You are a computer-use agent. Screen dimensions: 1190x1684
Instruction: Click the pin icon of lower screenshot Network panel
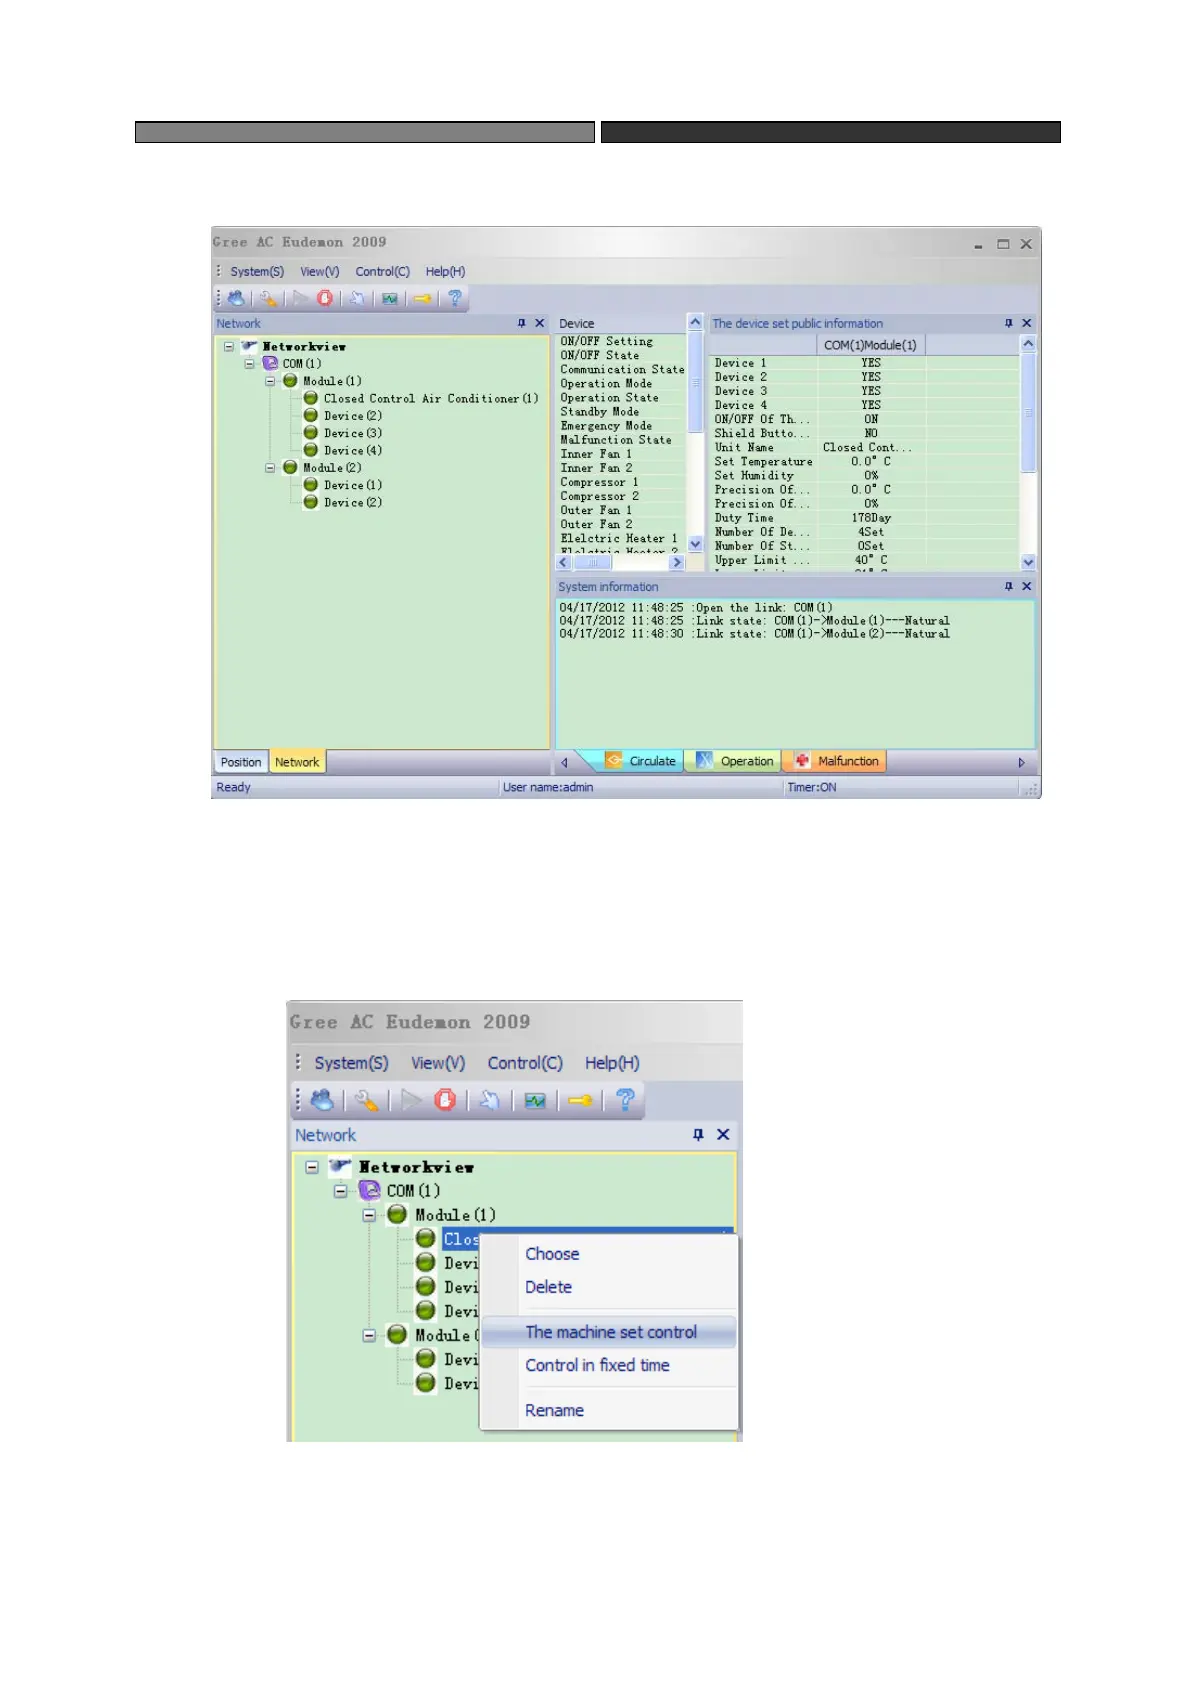pos(698,1134)
